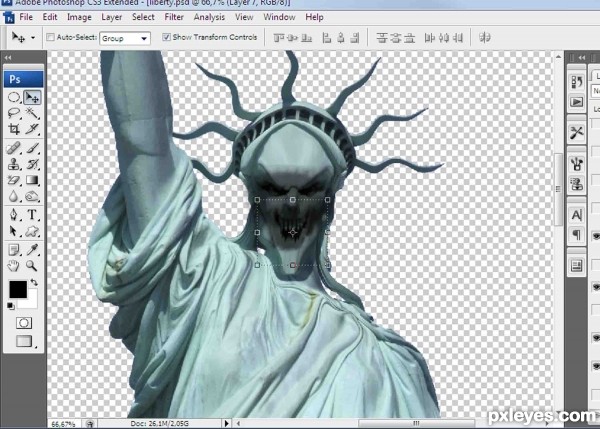Open the File menu

26,17
